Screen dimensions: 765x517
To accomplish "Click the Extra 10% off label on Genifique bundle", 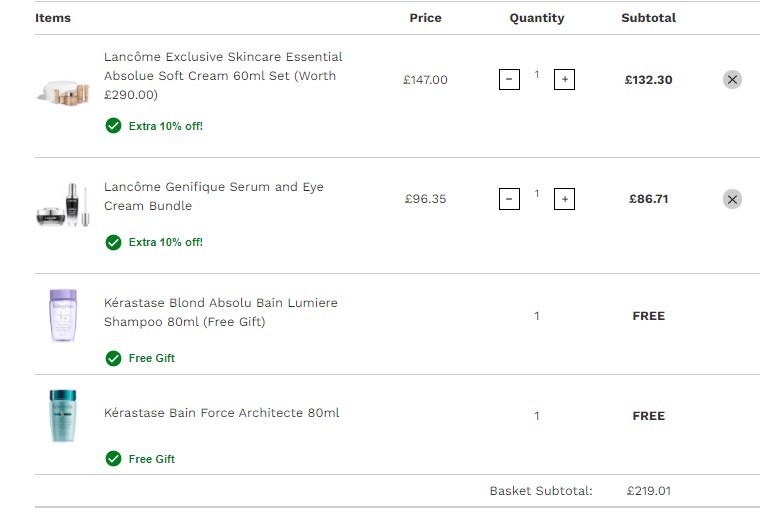I will tap(165, 242).
